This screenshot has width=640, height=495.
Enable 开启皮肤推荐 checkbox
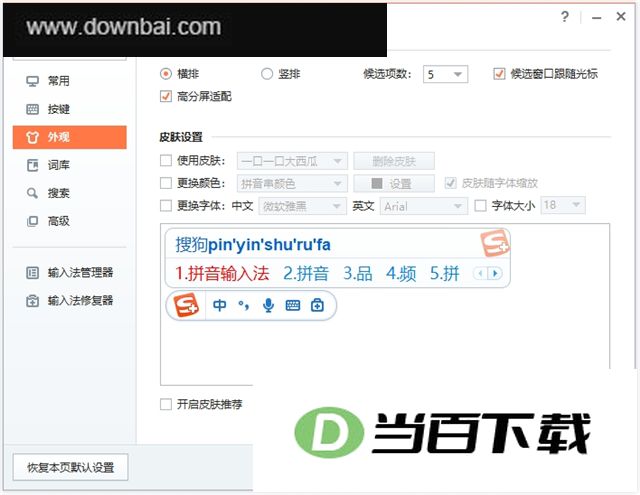click(x=166, y=404)
